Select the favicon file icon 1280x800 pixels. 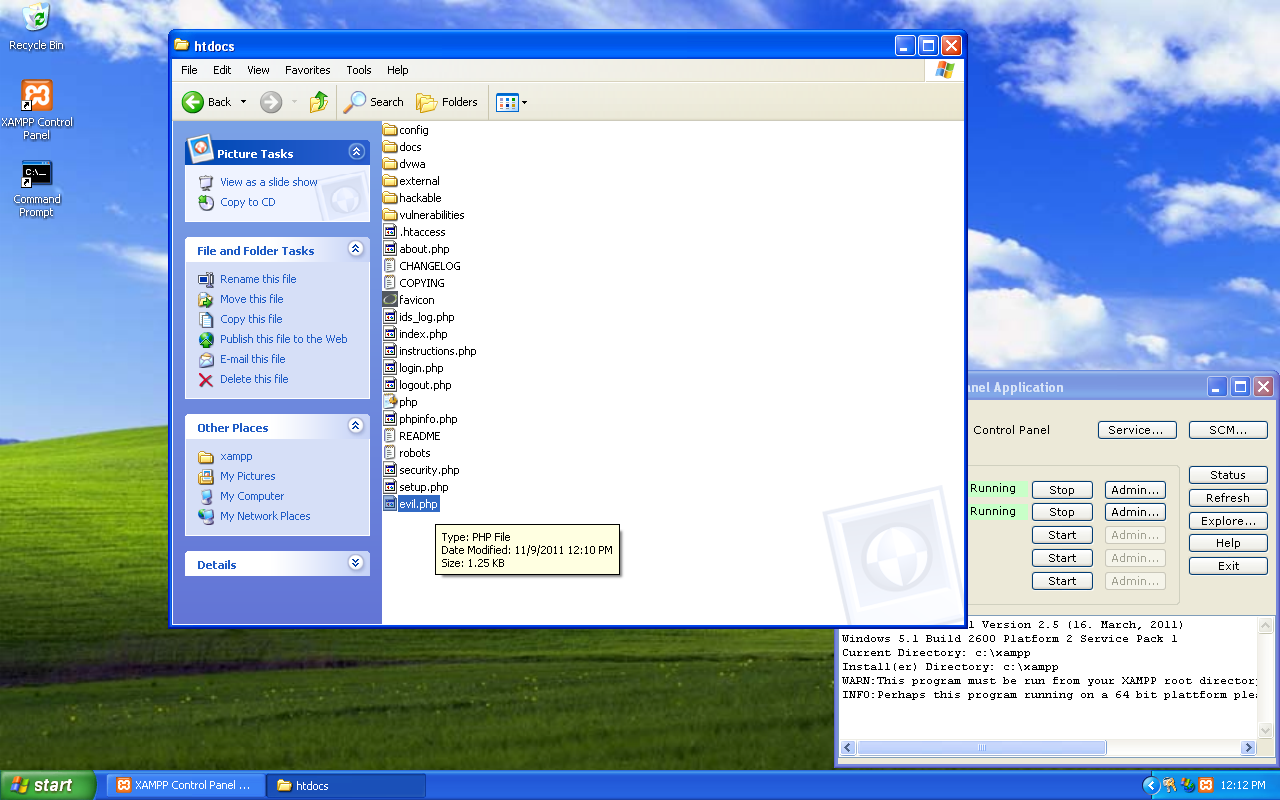(390, 300)
